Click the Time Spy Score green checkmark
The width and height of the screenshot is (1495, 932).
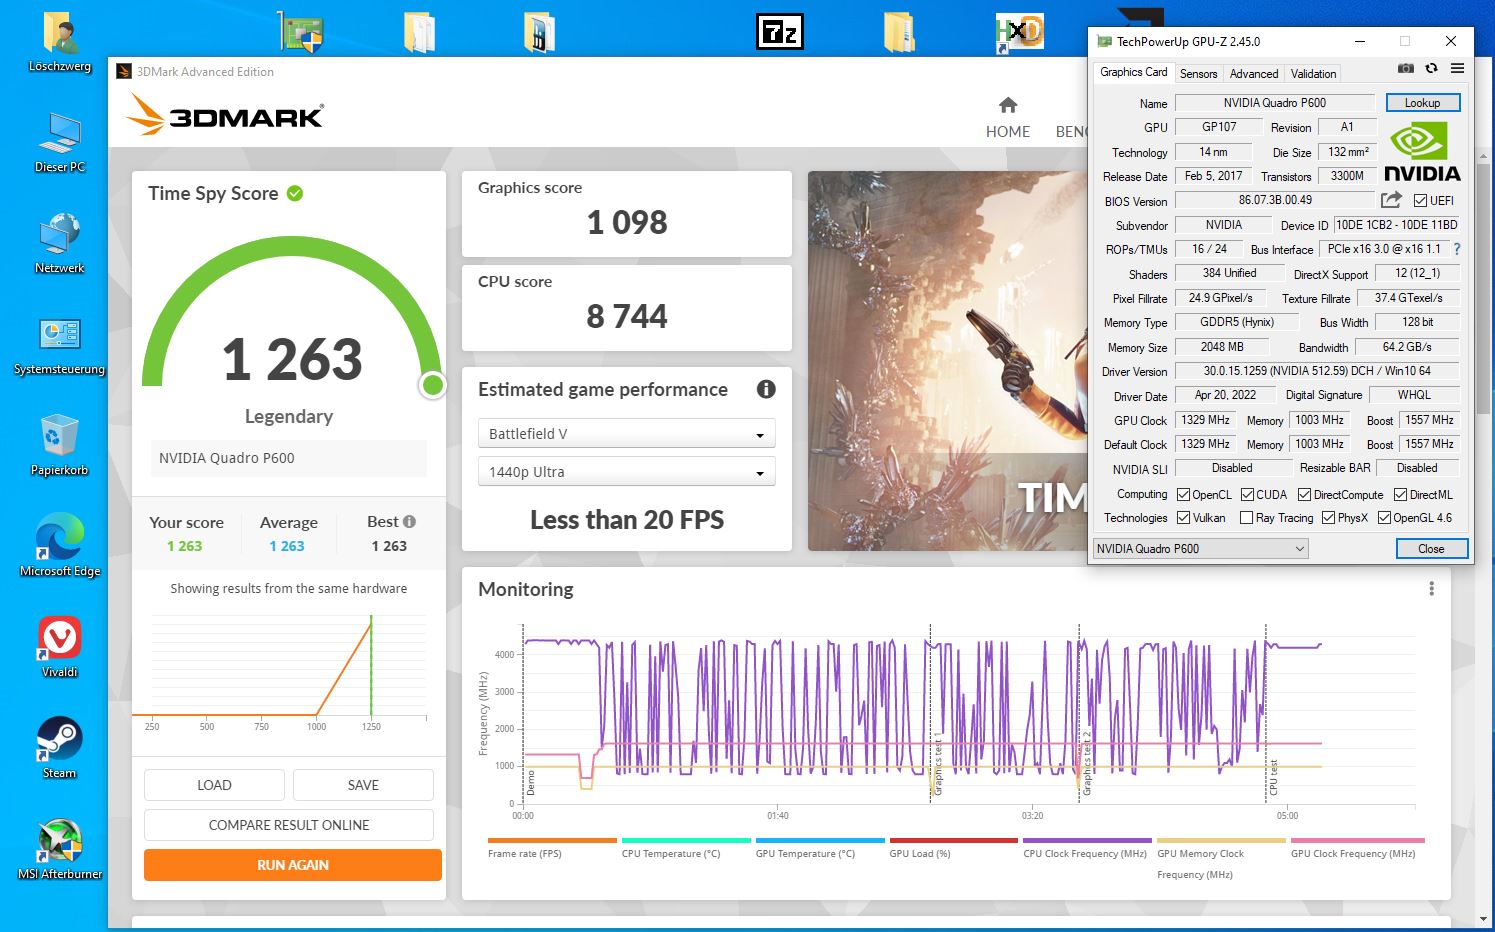295,193
